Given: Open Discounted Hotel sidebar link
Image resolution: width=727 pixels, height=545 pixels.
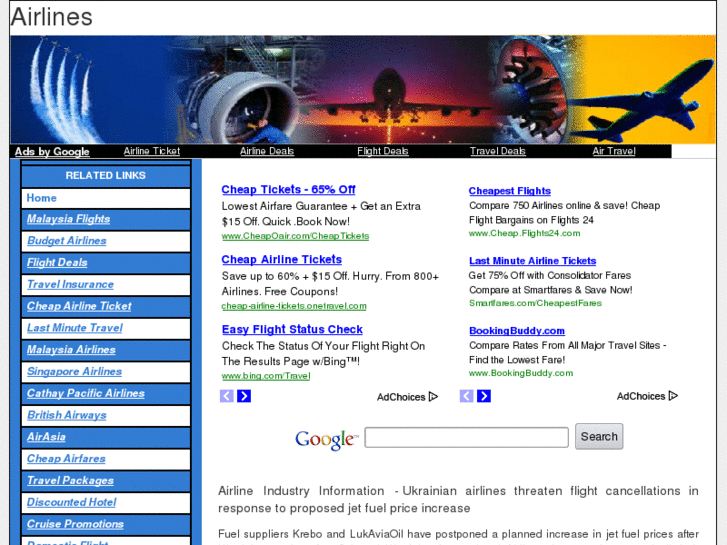Looking at the screenshot, I should point(71,502).
